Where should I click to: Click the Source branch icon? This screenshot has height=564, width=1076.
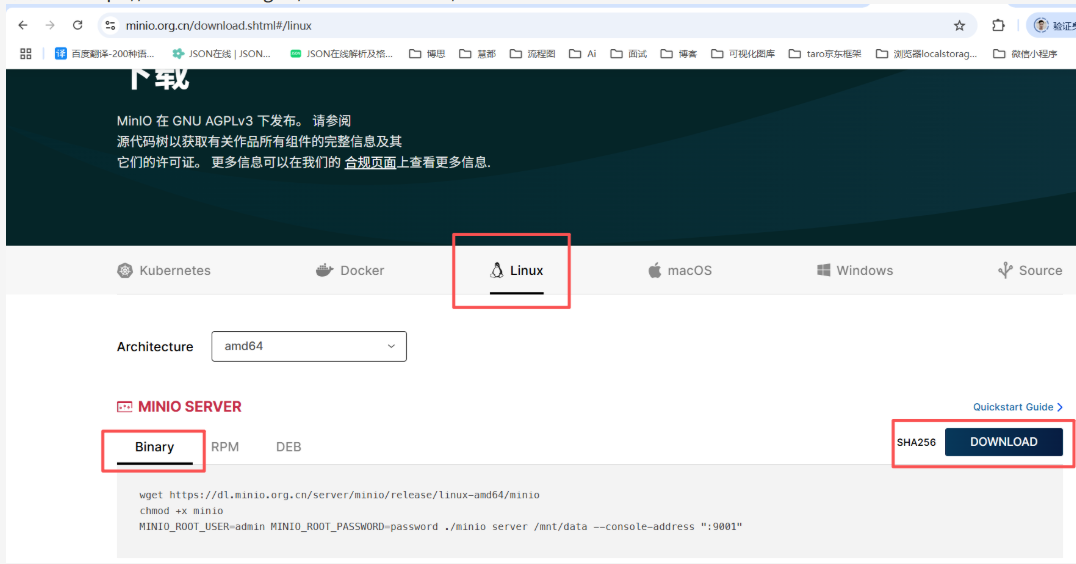pyautogui.click(x=1005, y=270)
